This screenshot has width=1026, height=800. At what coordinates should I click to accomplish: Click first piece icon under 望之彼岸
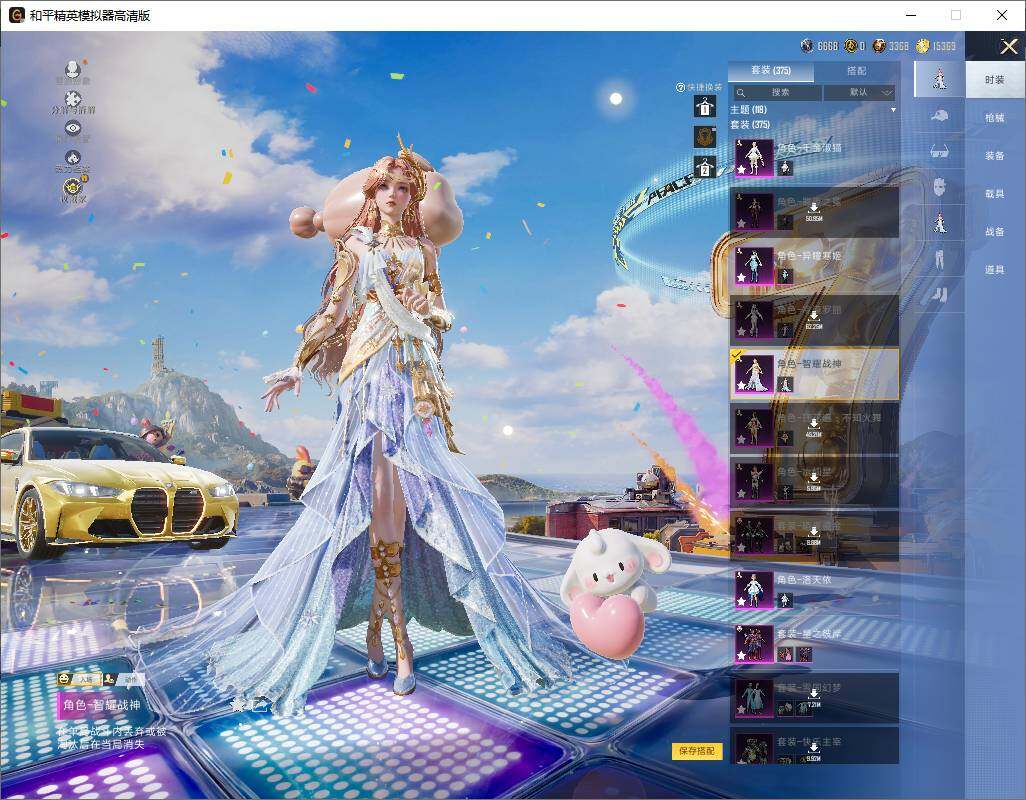pyautogui.click(x=785, y=654)
